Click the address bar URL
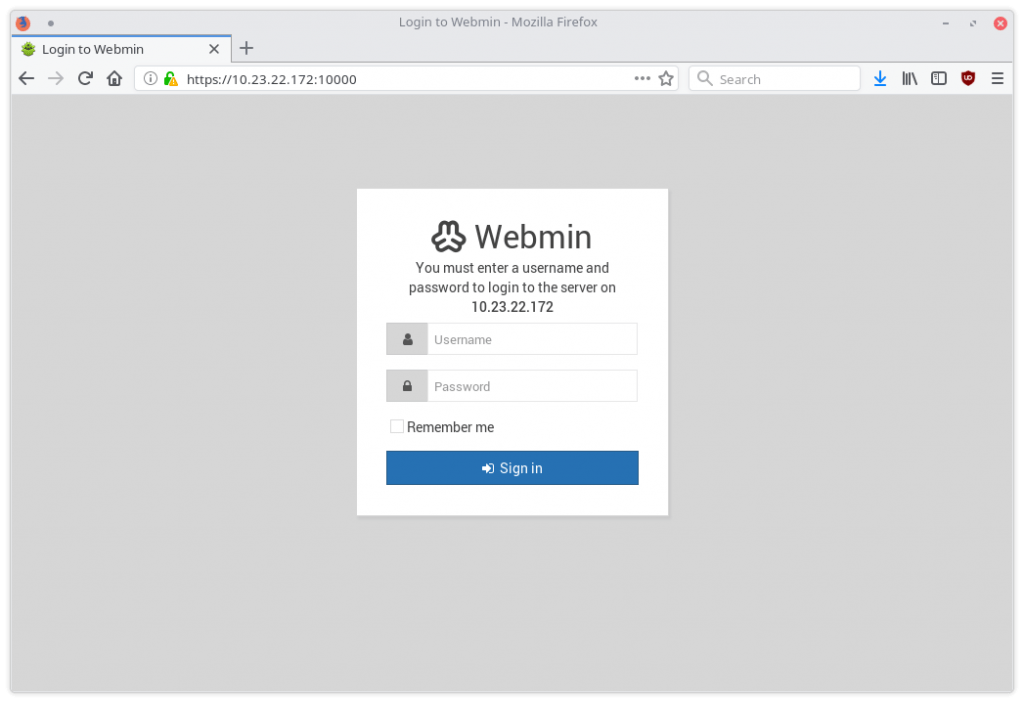Viewport: 1024px width, 703px height. point(272,79)
